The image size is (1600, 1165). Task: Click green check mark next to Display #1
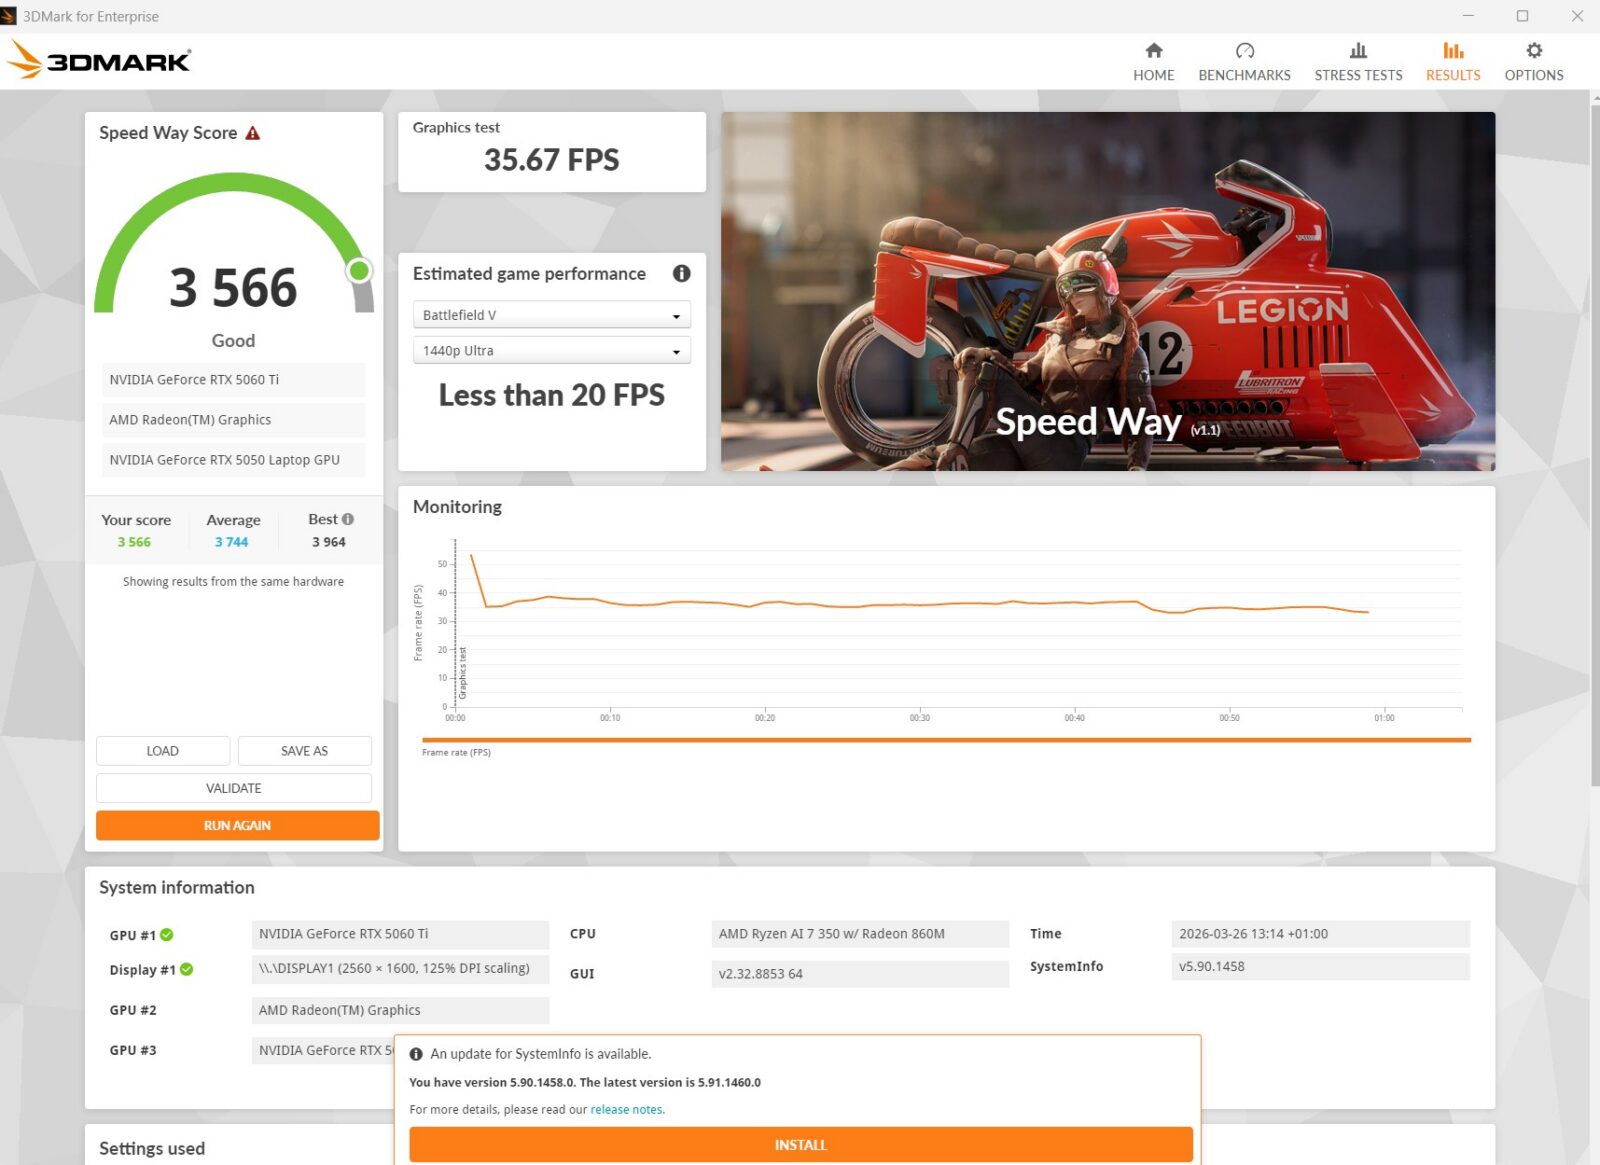pyautogui.click(x=187, y=969)
